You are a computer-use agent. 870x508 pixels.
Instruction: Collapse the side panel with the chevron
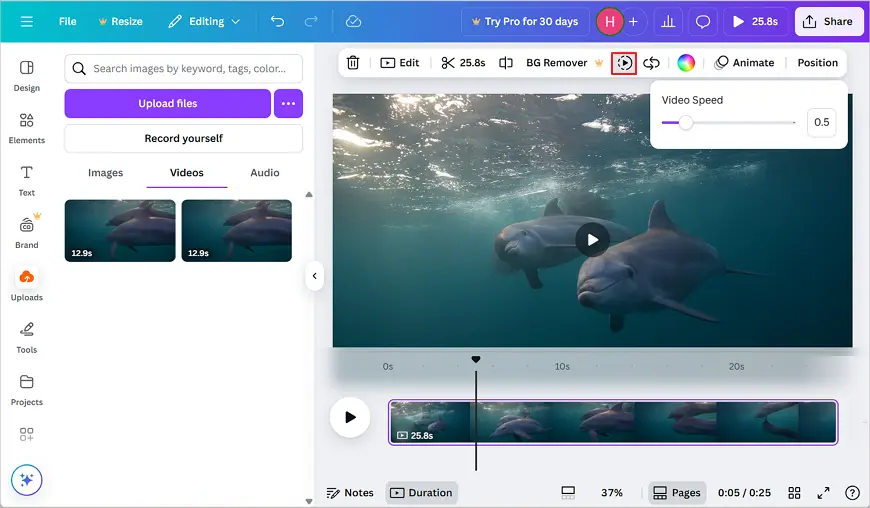pyautogui.click(x=315, y=276)
